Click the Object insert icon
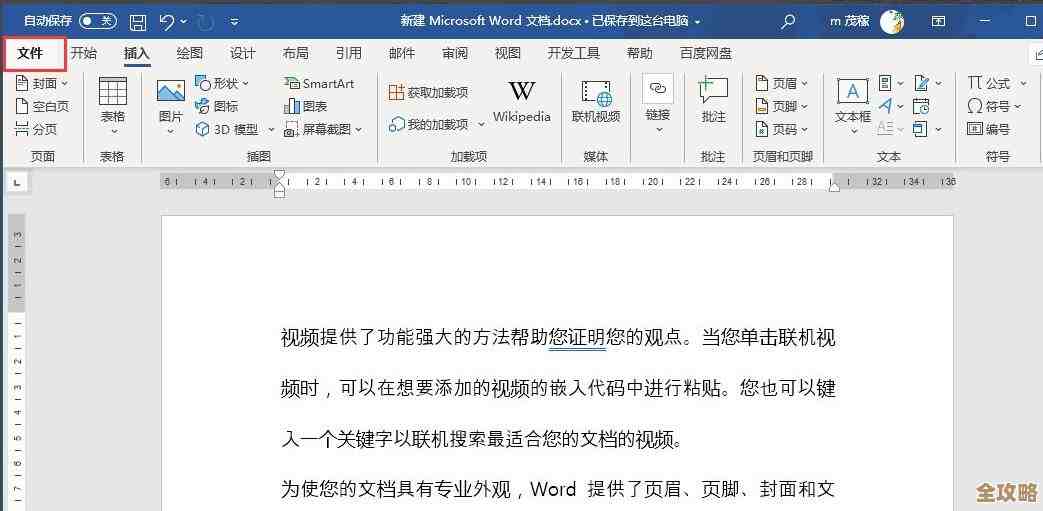 pyautogui.click(x=920, y=129)
